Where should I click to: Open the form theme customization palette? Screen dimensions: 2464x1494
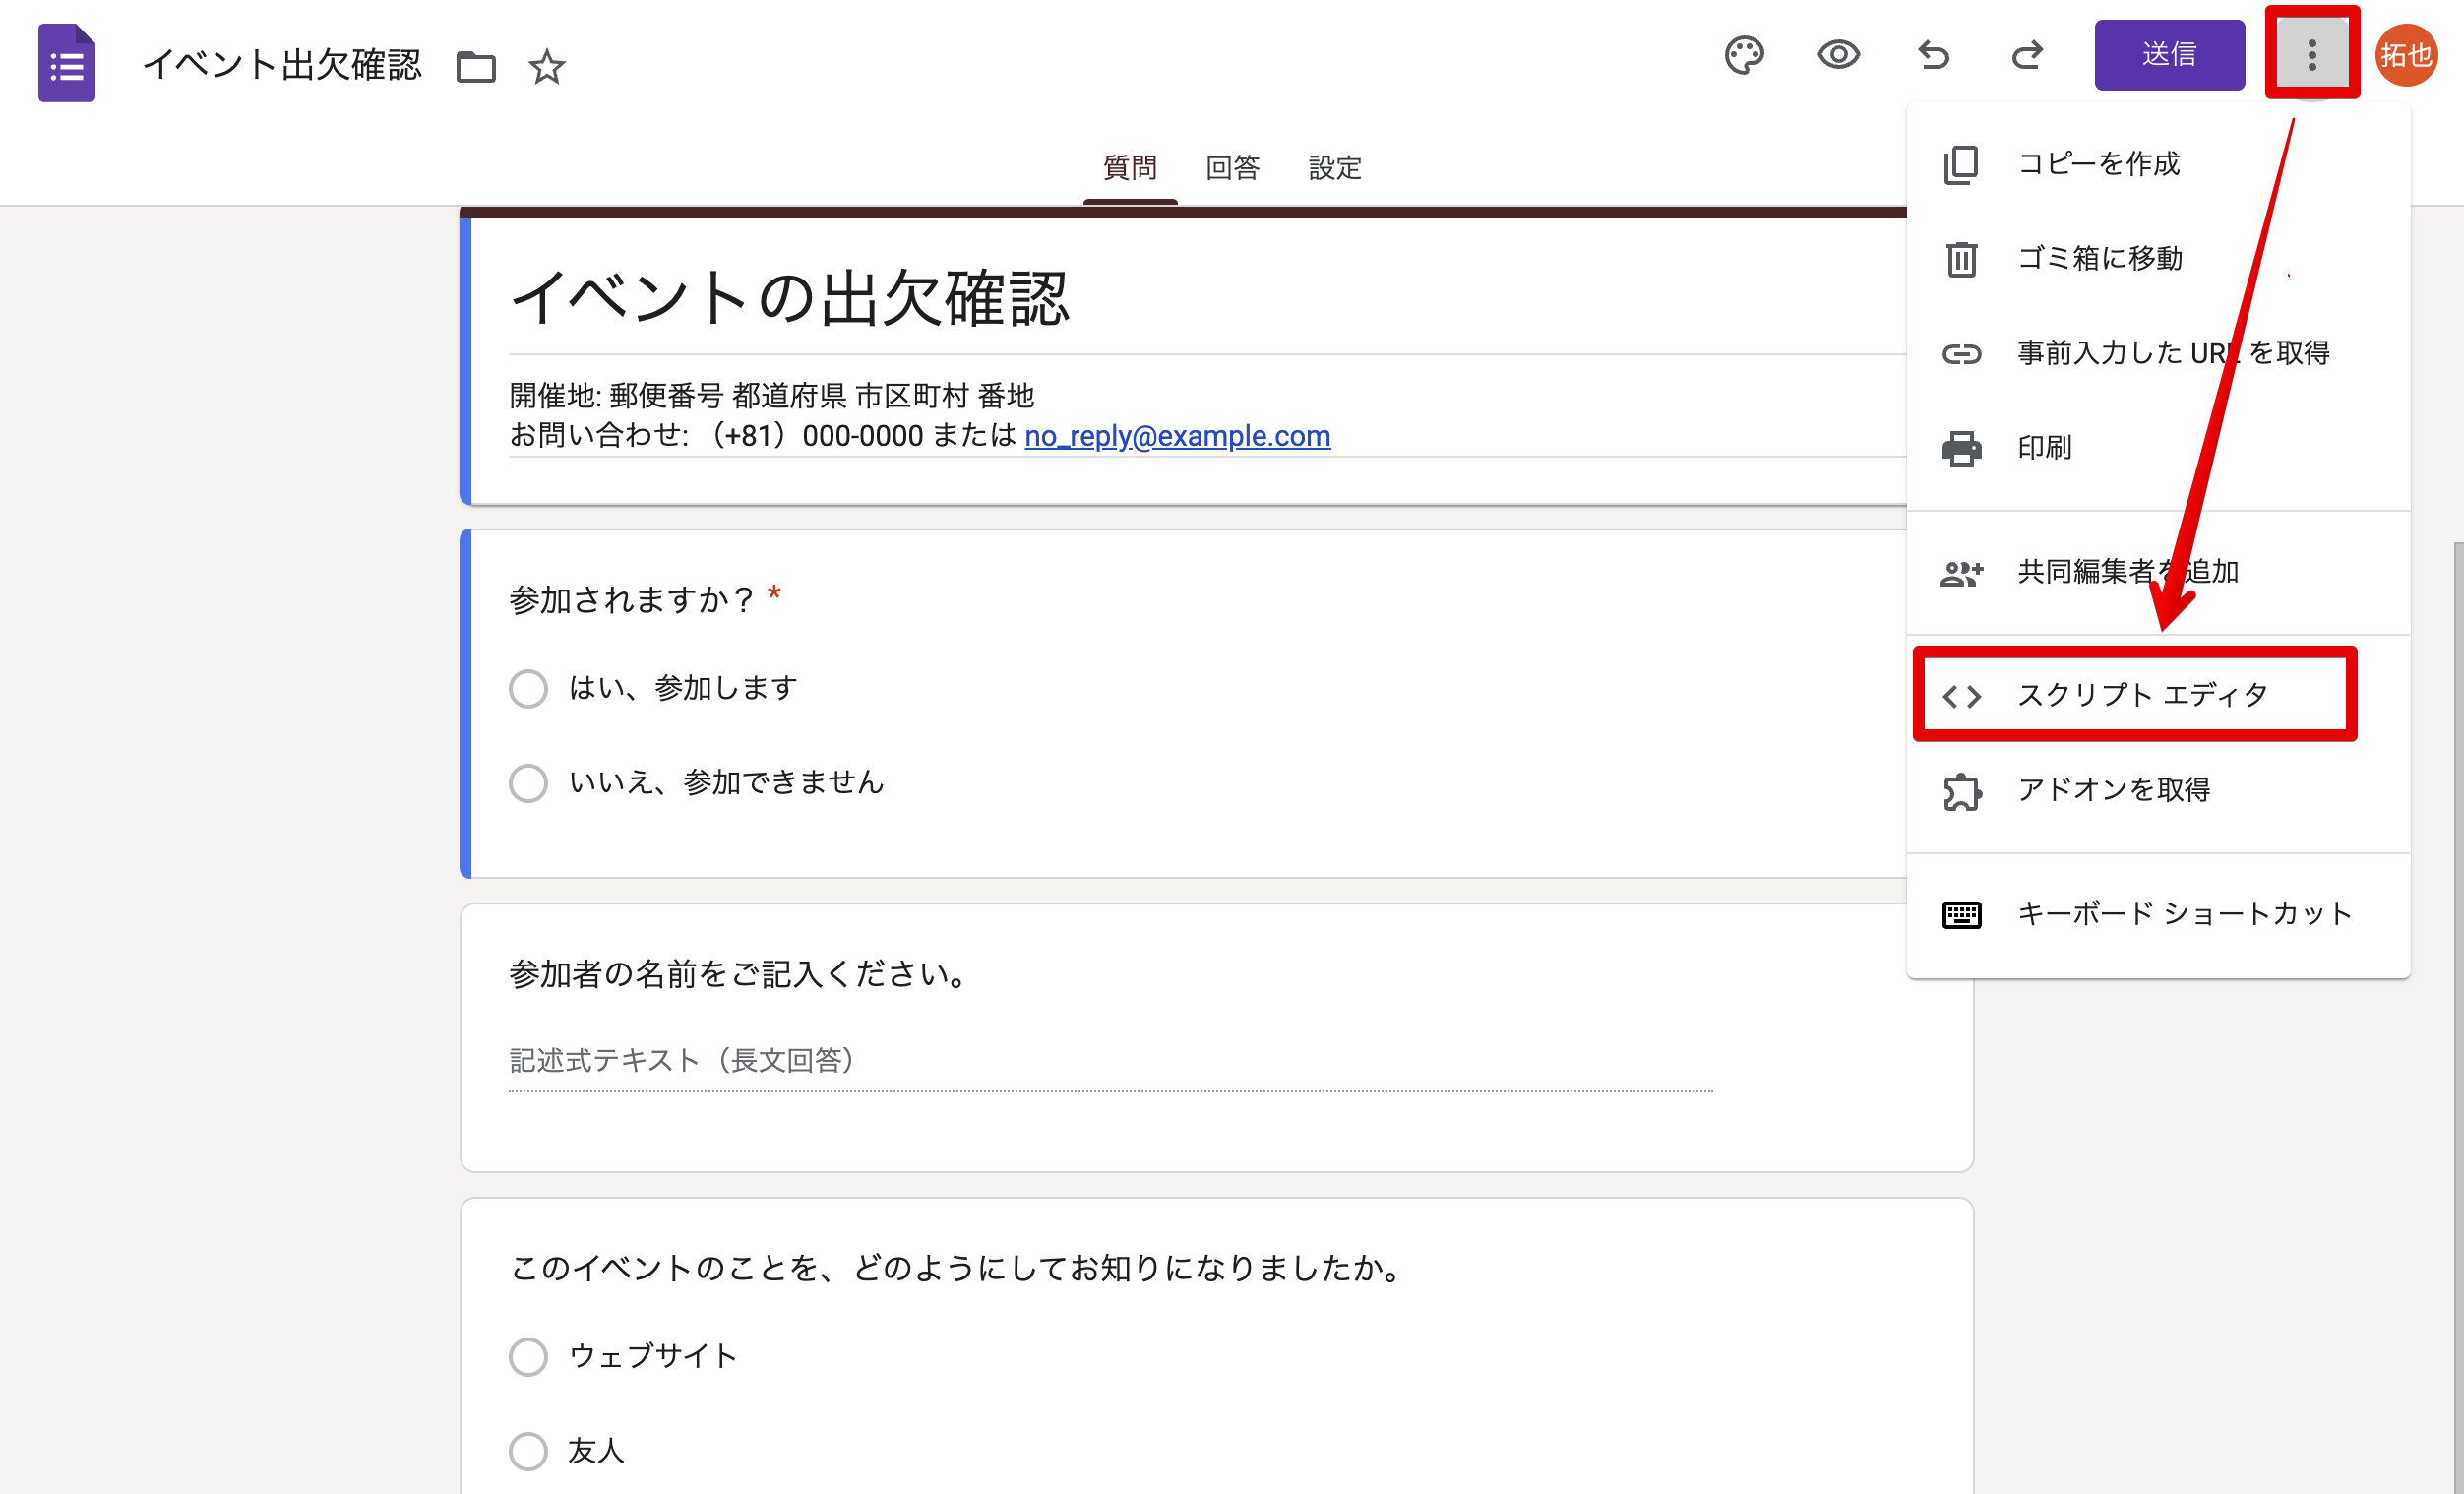click(x=1744, y=55)
